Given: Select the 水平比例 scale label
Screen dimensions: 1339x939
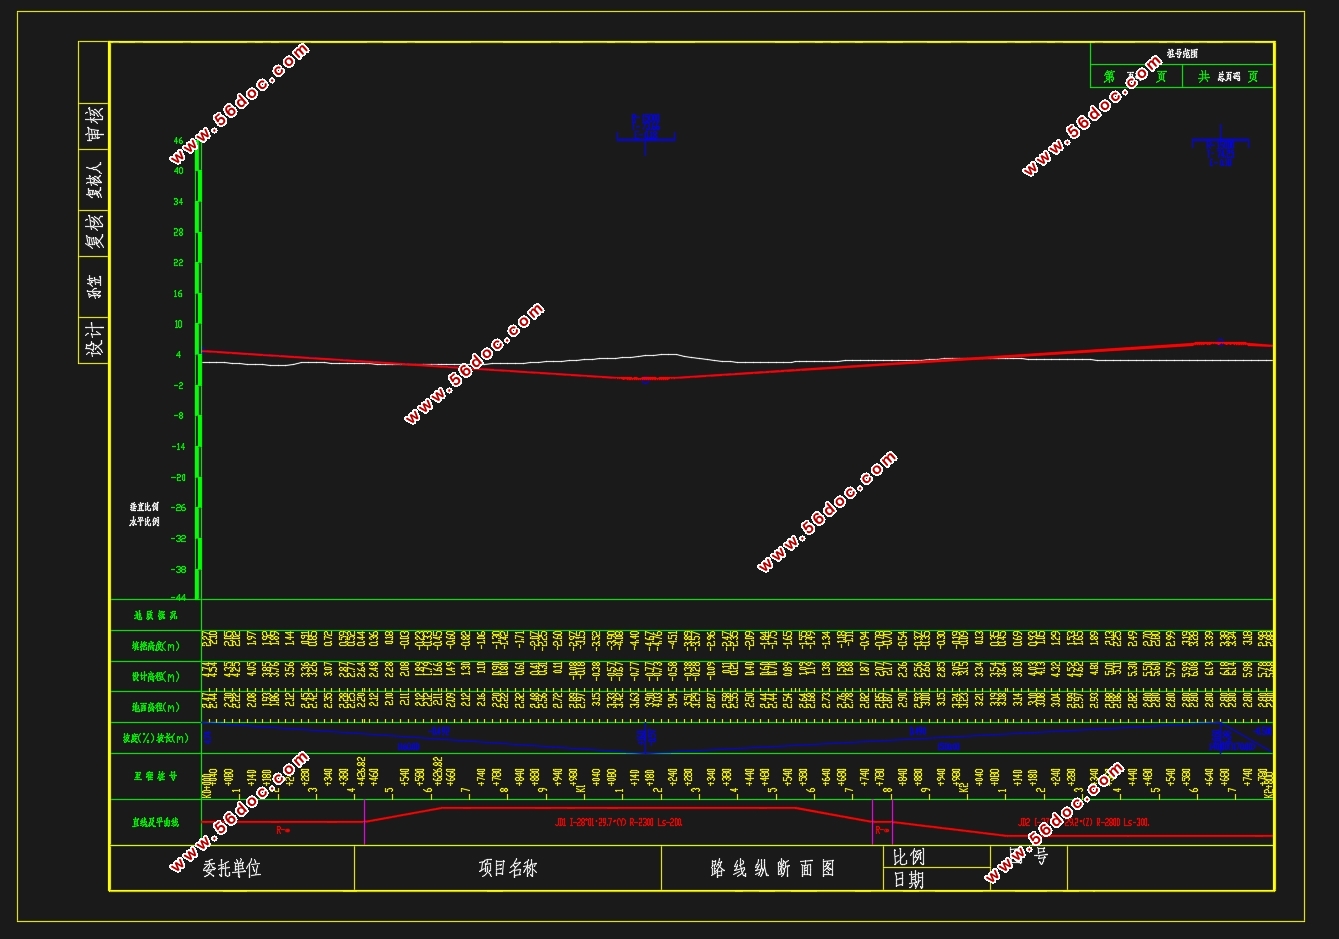Looking at the screenshot, I should point(144,521).
